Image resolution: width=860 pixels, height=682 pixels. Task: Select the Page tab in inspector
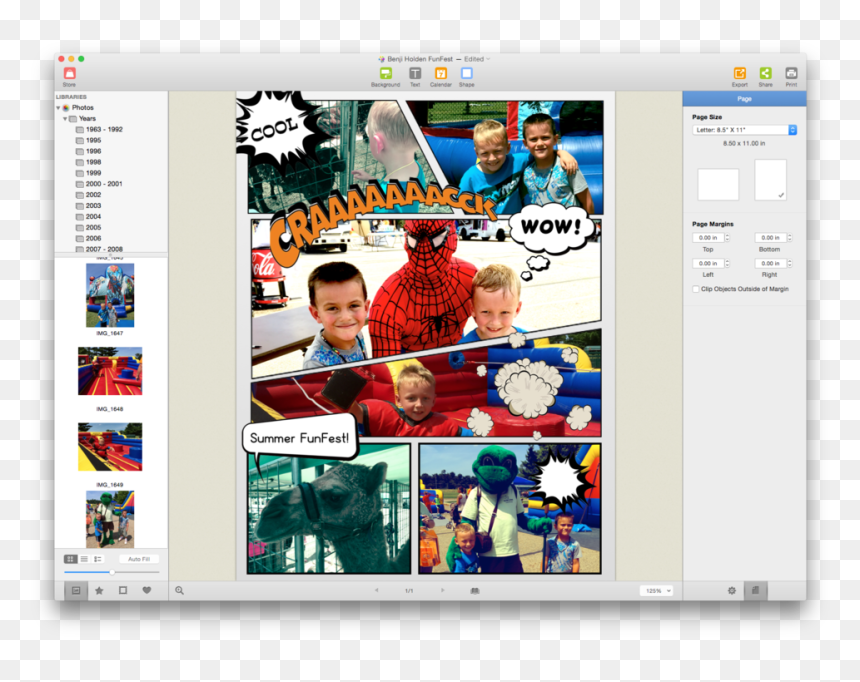point(744,99)
